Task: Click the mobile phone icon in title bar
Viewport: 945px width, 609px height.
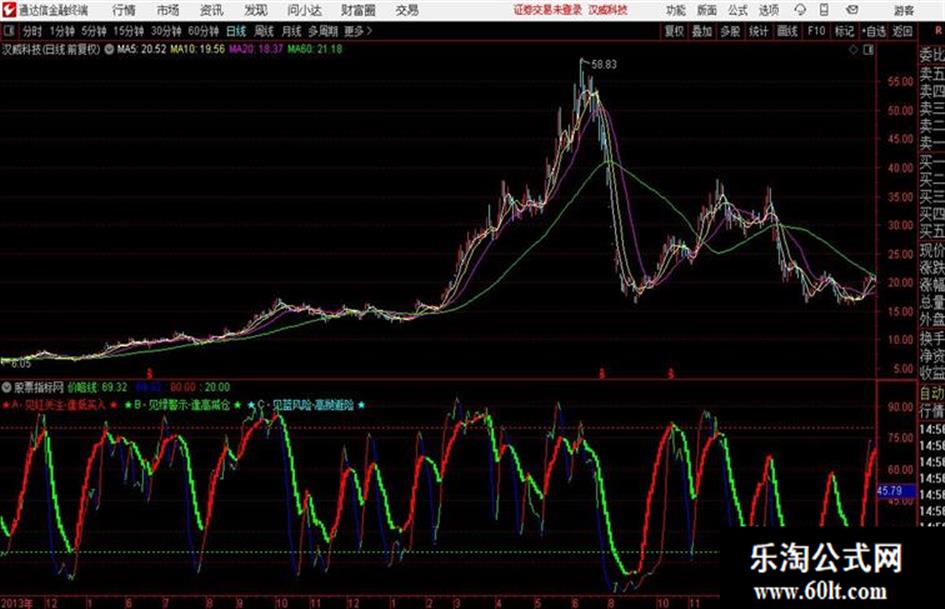Action: [x=824, y=10]
